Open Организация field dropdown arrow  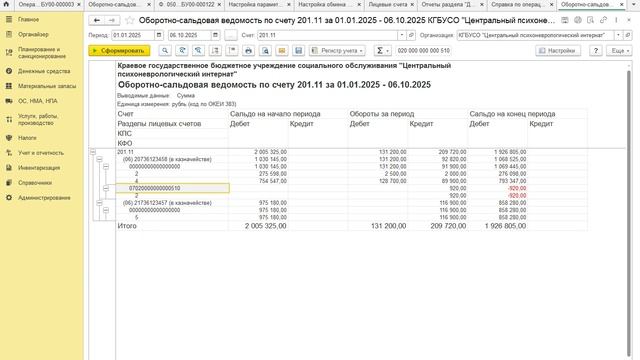click(x=618, y=35)
